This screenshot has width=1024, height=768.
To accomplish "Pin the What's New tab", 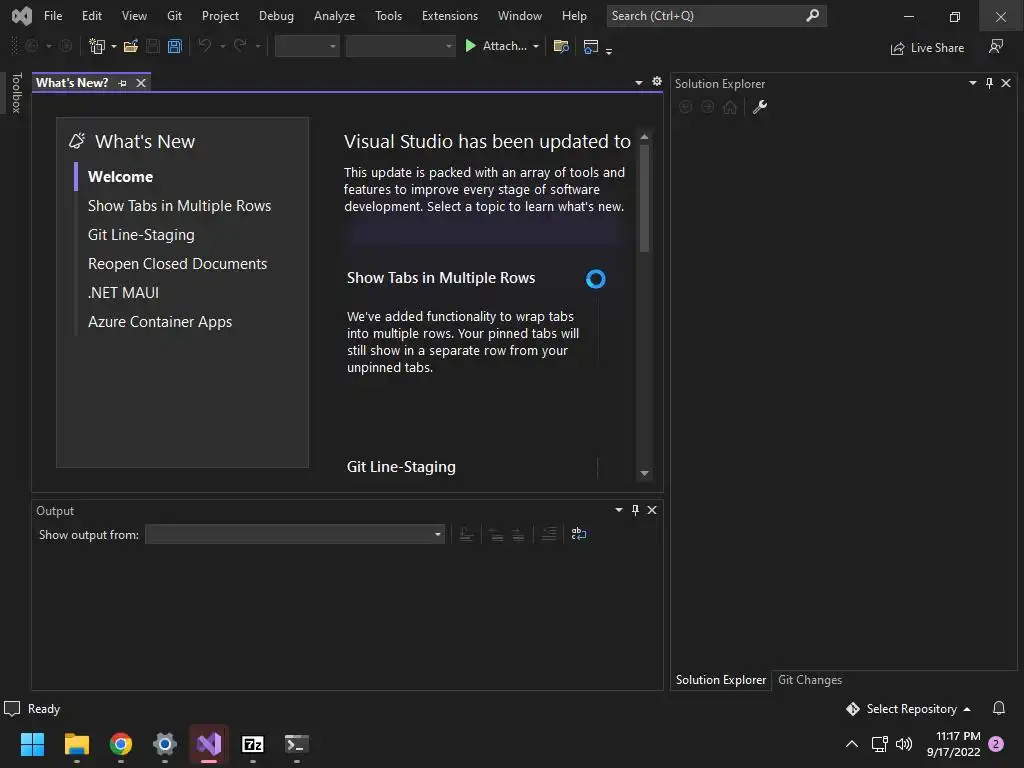I will pyautogui.click(x=122, y=83).
